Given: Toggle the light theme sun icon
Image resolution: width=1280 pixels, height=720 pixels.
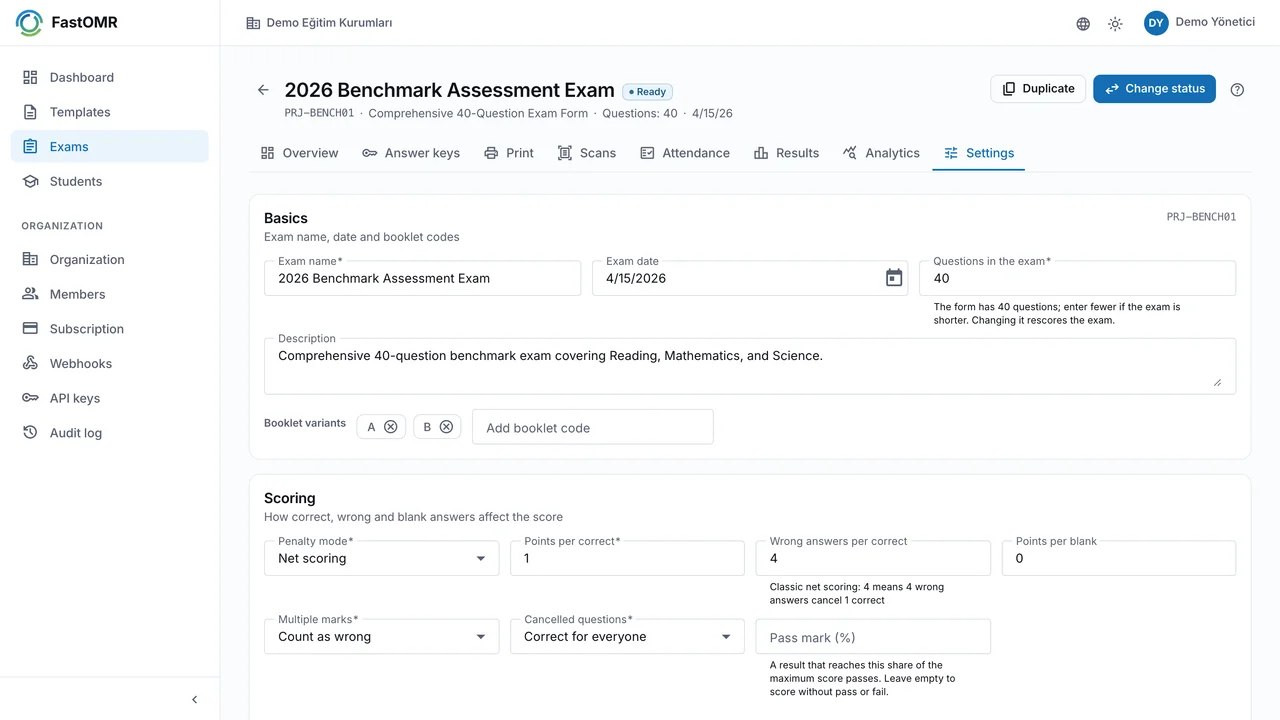Looking at the screenshot, I should click(x=1115, y=24).
